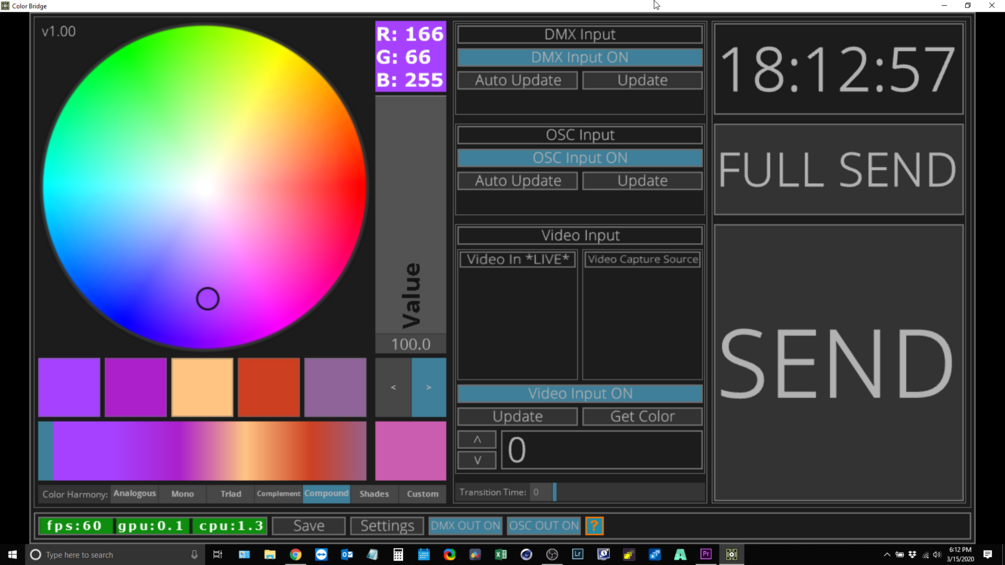Click the Value 100.0 number field
The height and width of the screenshot is (565, 1005).
[x=411, y=344]
